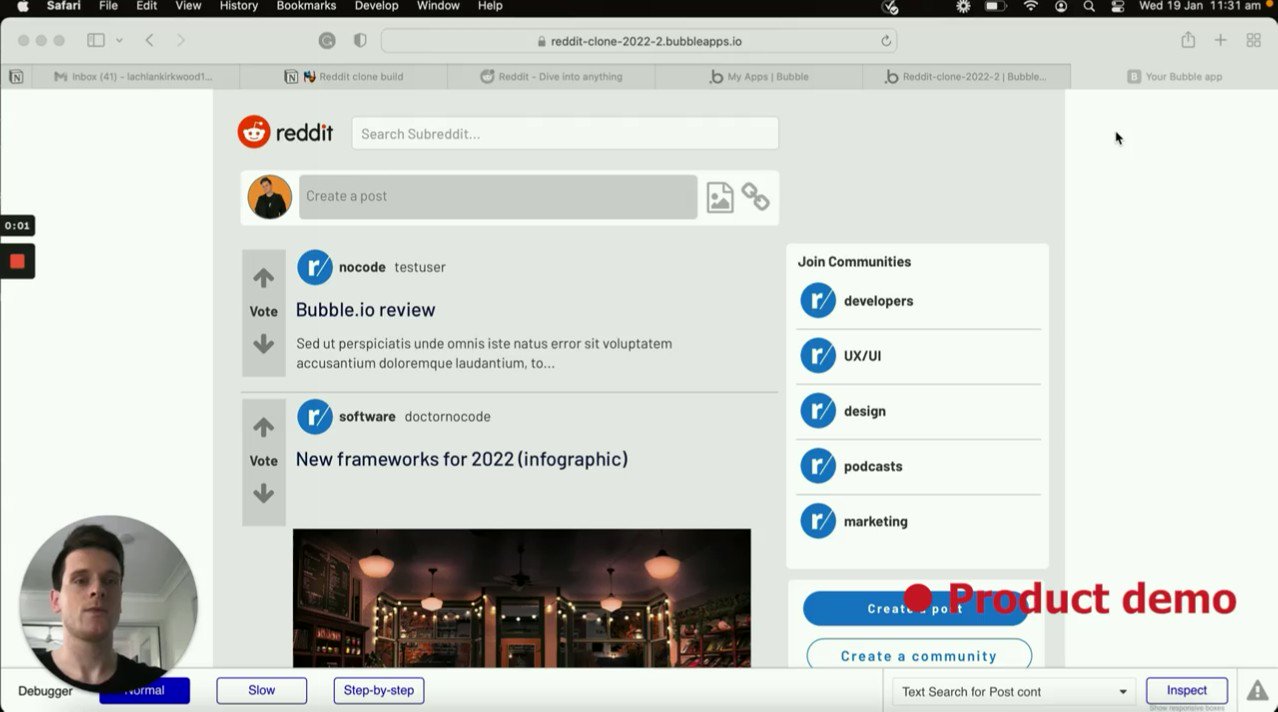Click the debugger warning triangle icon
The width and height of the screenshot is (1278, 712).
[1257, 690]
